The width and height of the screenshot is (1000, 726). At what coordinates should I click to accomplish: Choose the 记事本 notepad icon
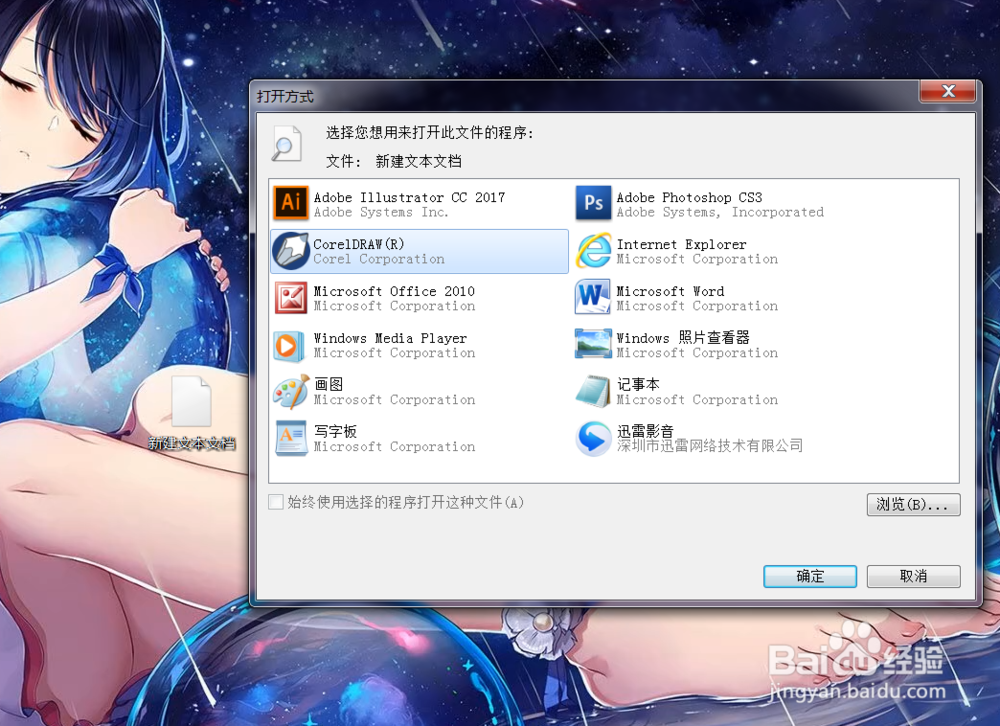pos(593,391)
